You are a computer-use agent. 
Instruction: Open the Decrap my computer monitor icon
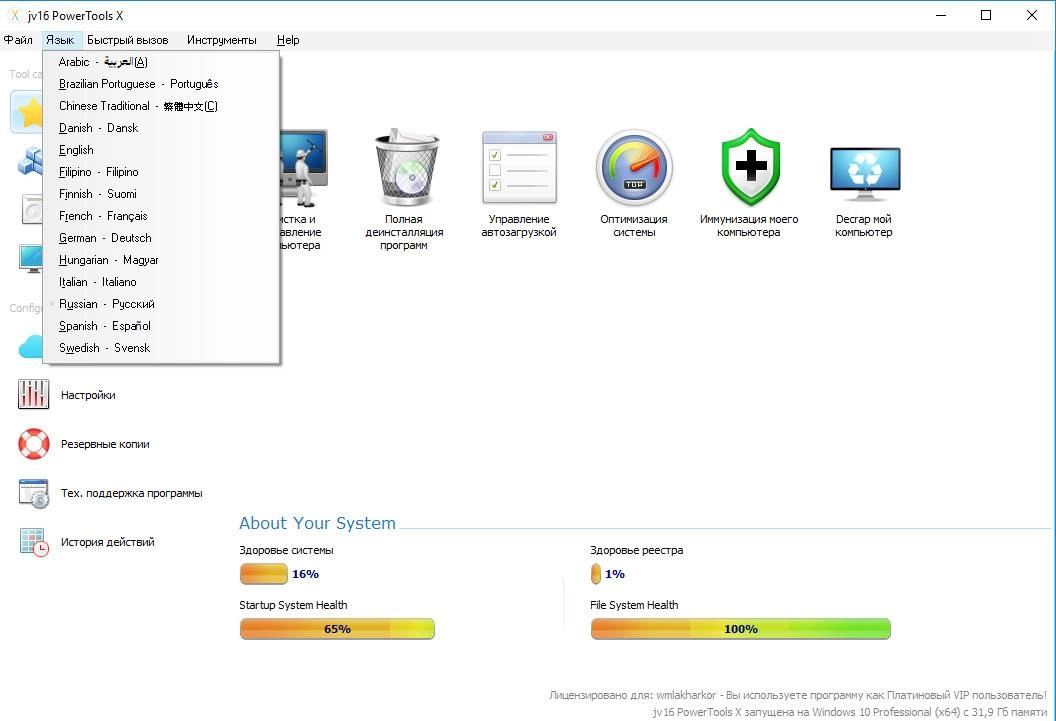865,173
